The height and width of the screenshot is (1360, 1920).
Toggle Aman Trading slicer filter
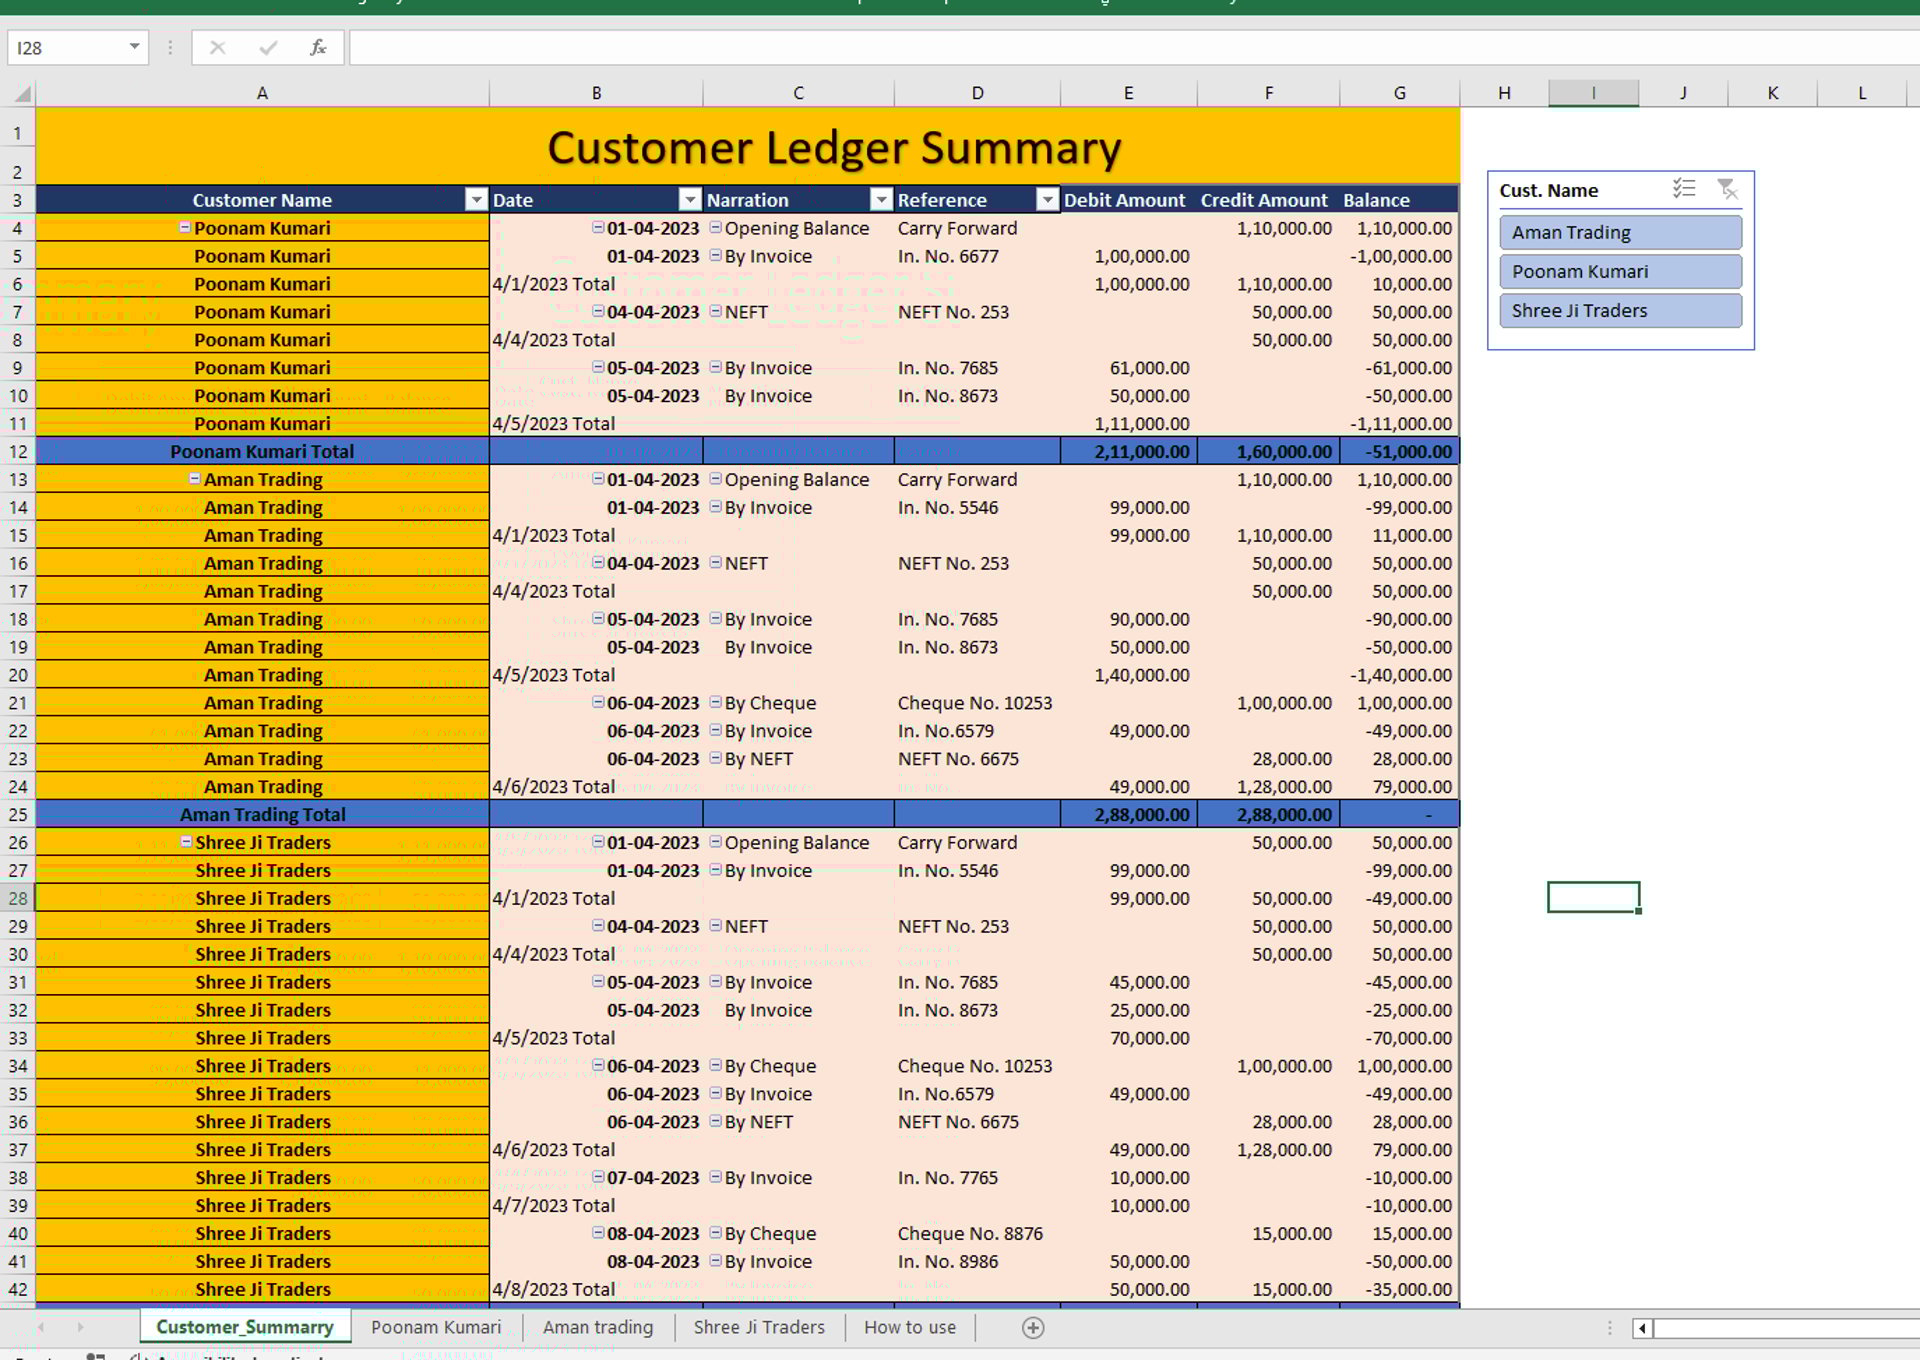(x=1619, y=232)
